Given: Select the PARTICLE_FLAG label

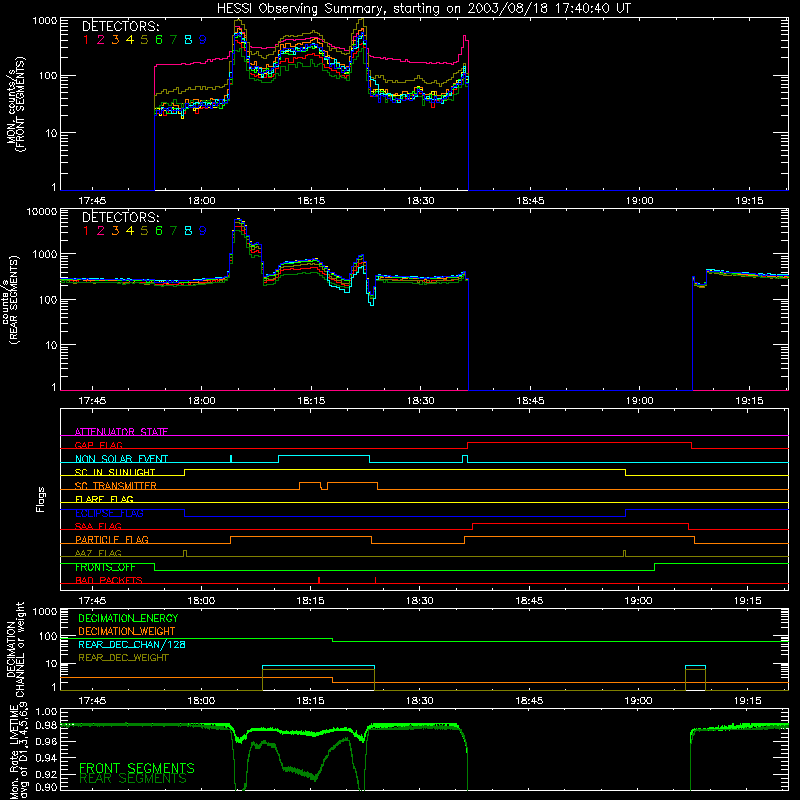Looking at the screenshot, I should [x=112, y=539].
